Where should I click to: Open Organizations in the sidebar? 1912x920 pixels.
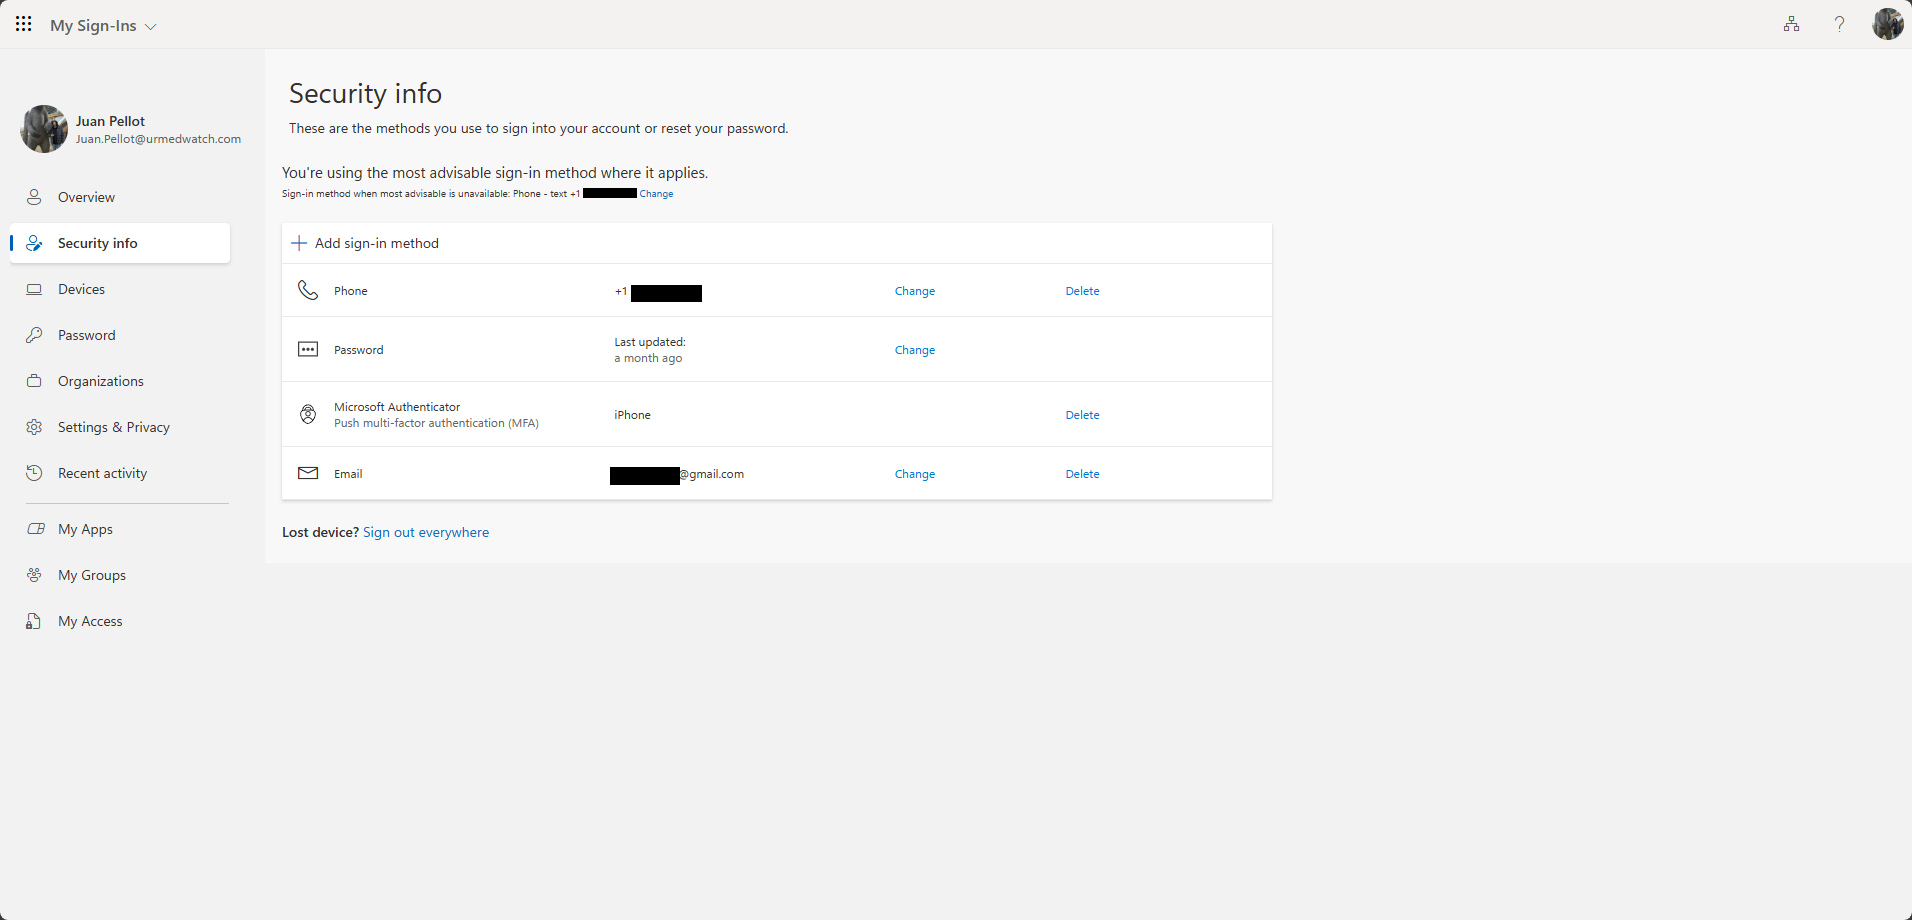pyautogui.click(x=100, y=381)
